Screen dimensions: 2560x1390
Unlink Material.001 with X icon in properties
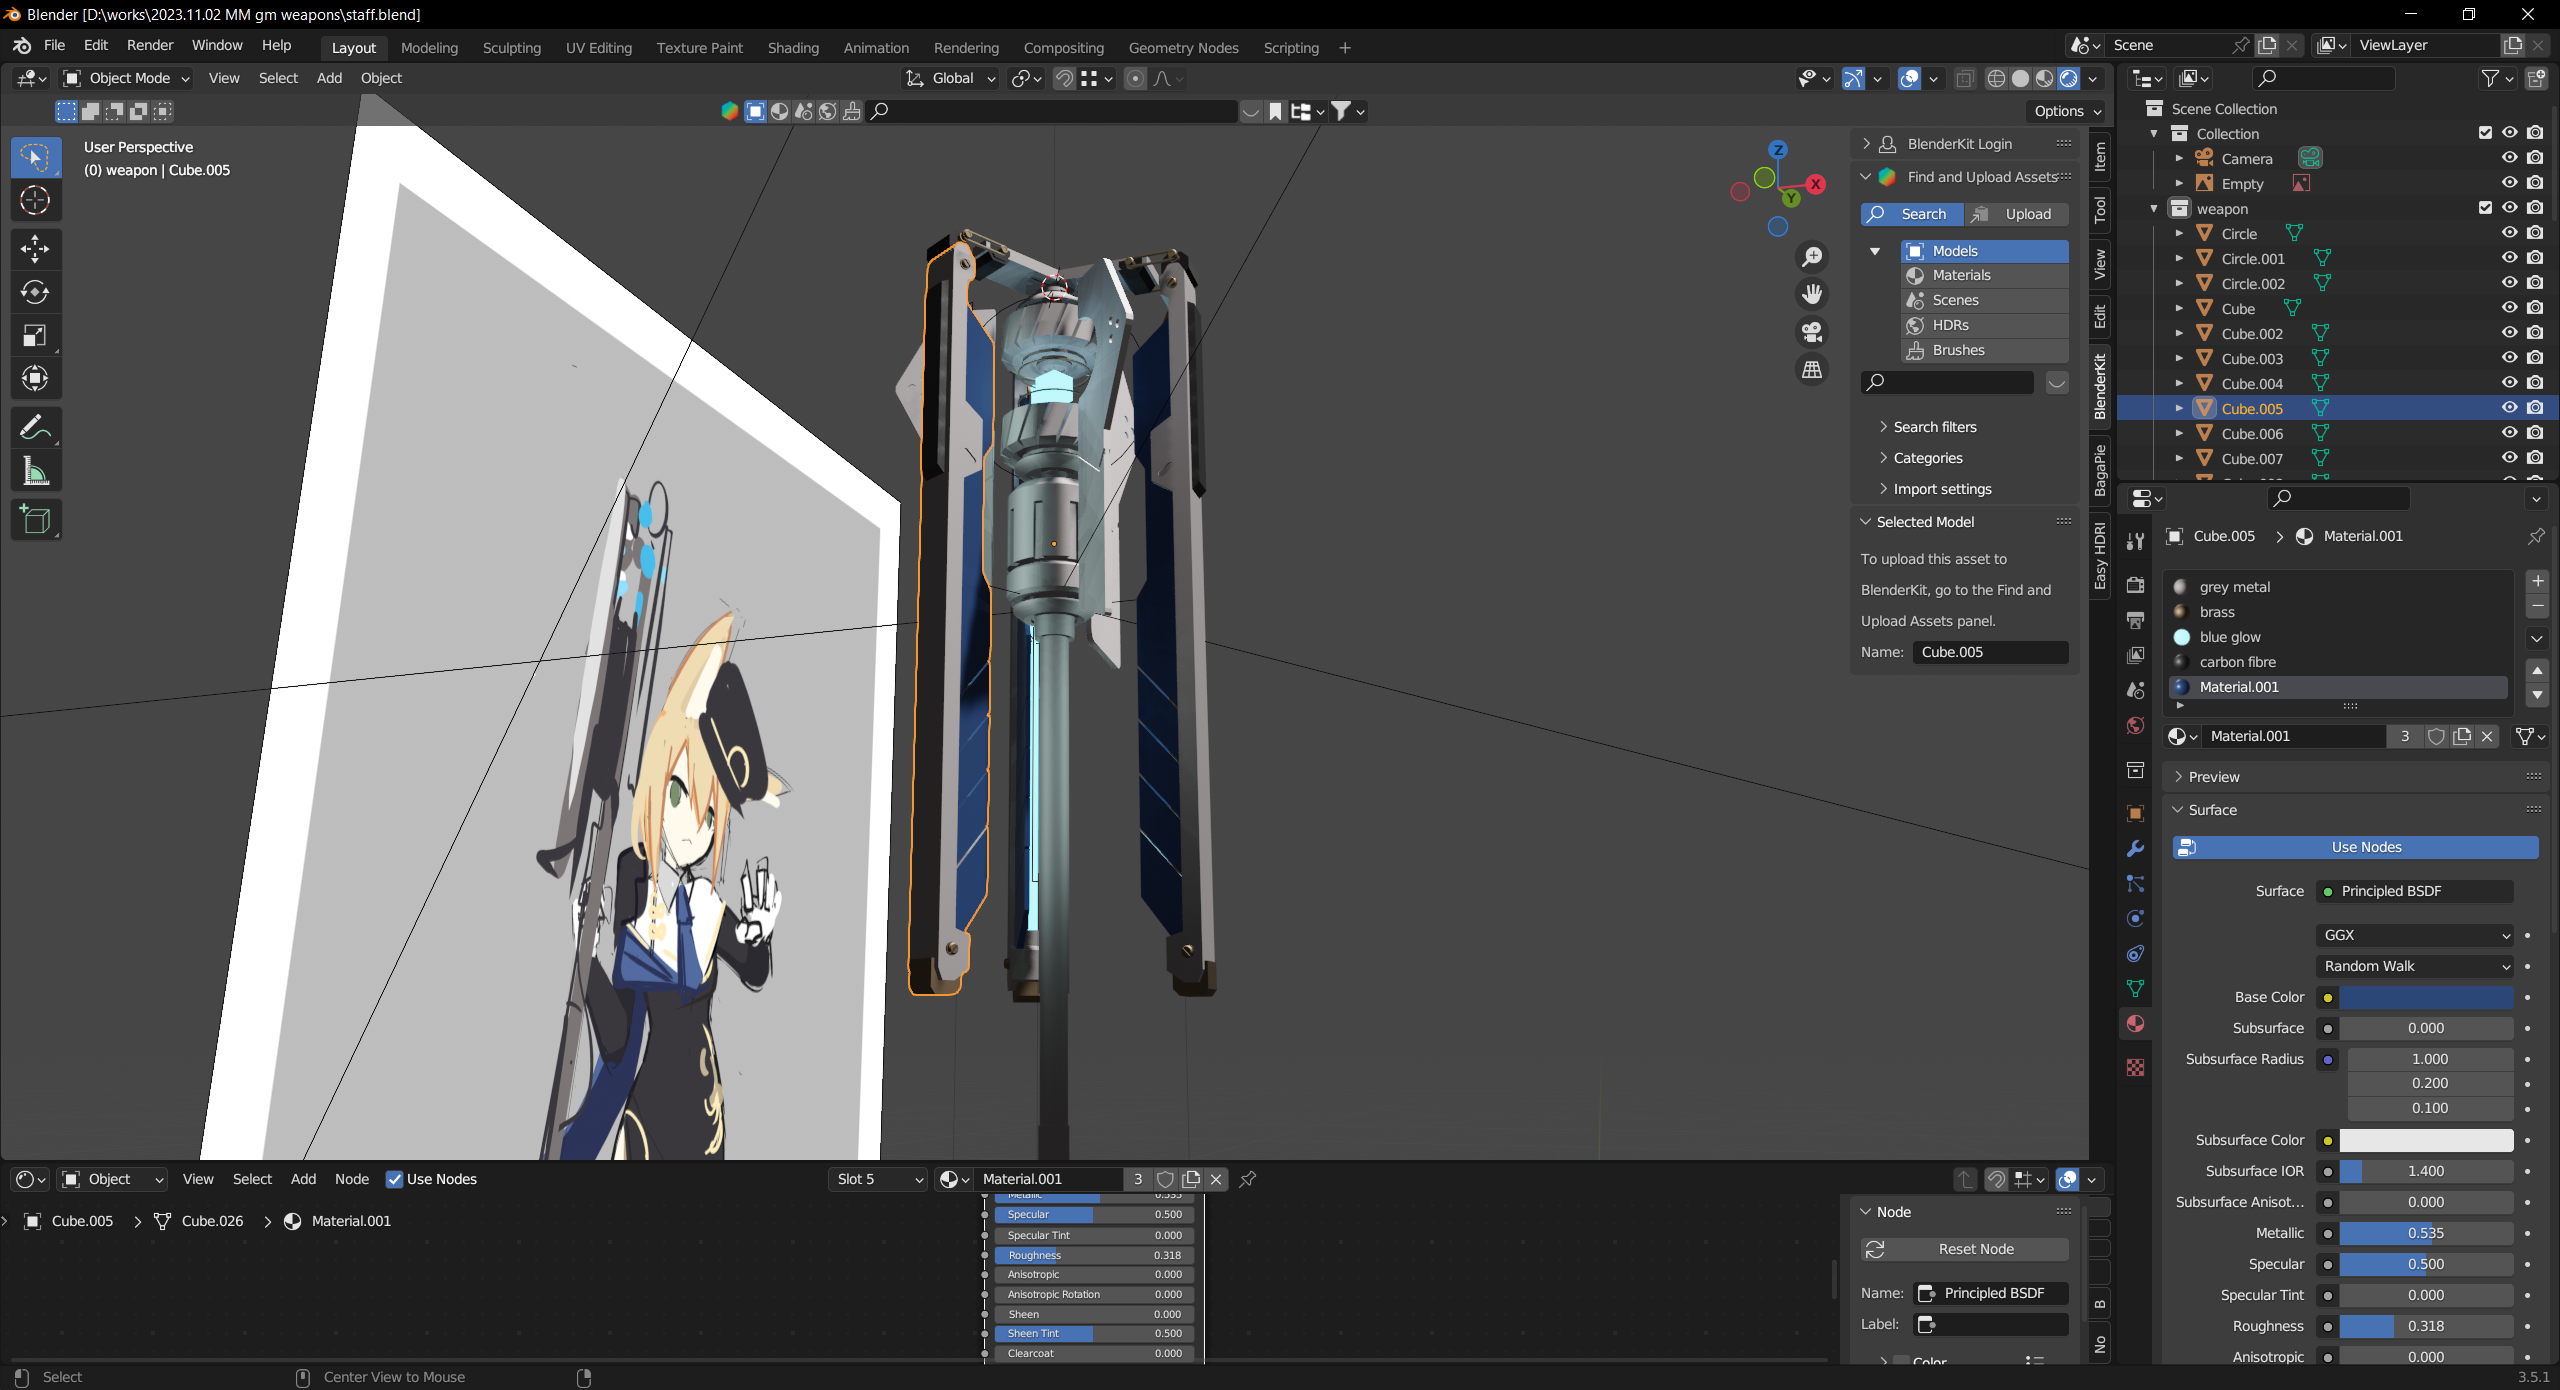coord(2487,736)
